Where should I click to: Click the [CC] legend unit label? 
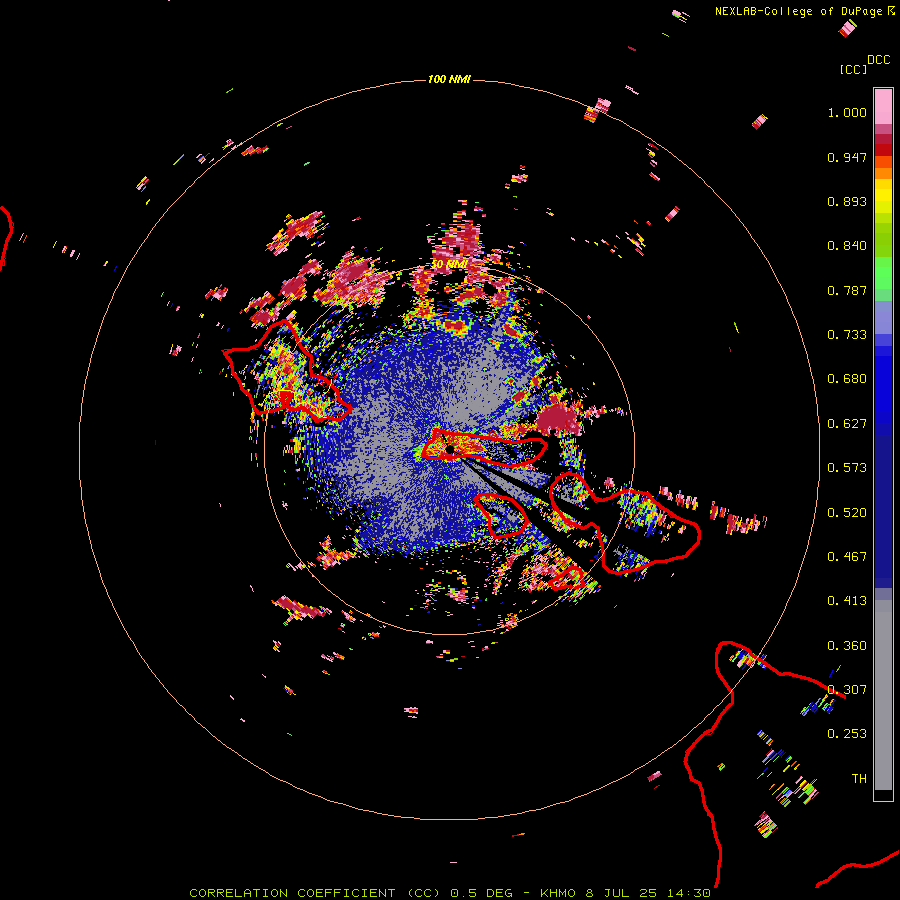(x=853, y=69)
